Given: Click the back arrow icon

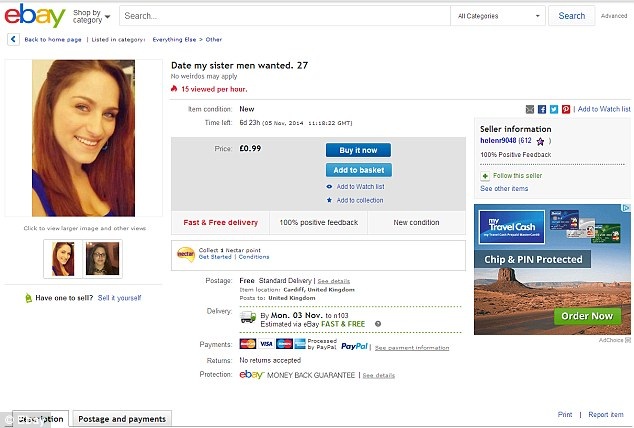Looking at the screenshot, I should (x=13, y=39).
